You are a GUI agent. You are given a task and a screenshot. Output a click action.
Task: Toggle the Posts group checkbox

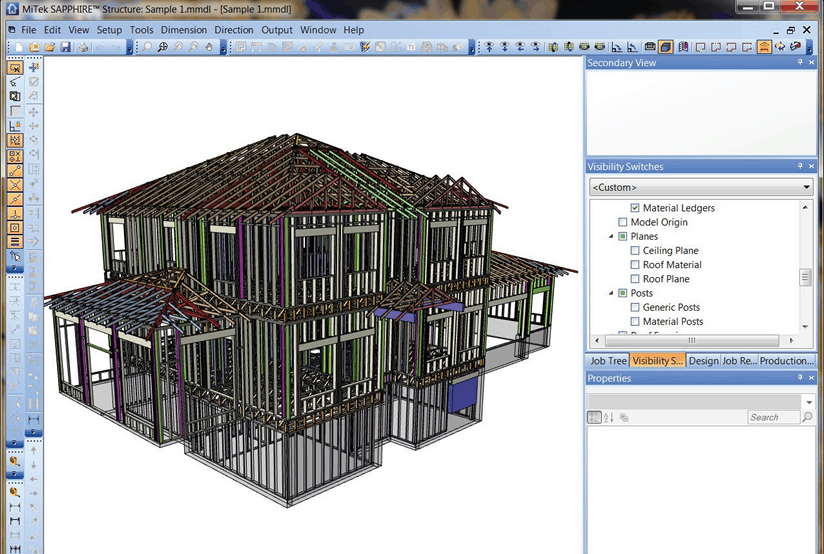(x=623, y=293)
